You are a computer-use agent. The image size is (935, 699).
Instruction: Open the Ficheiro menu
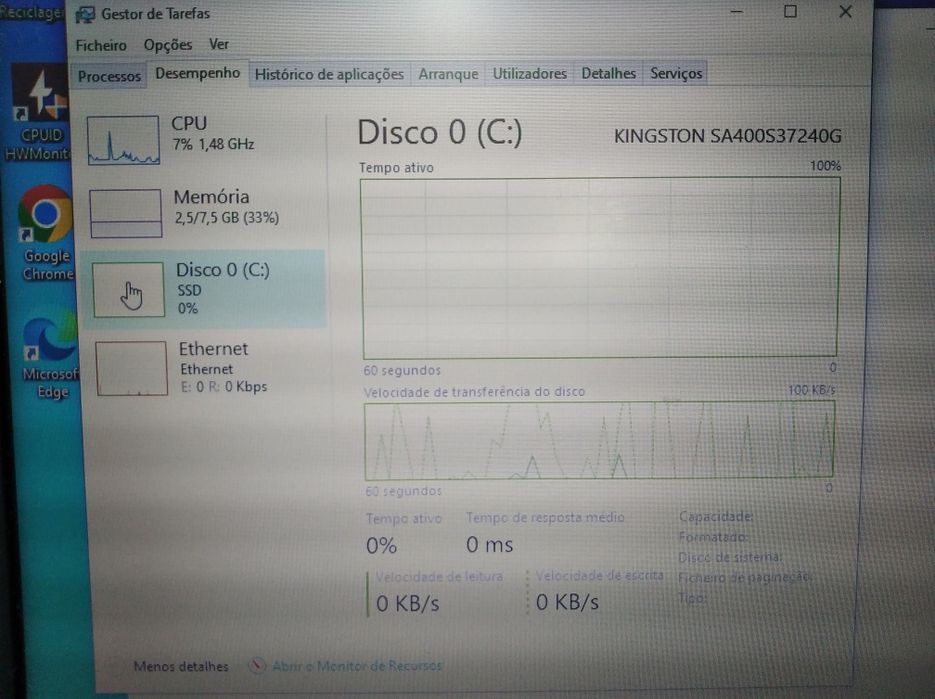point(101,45)
